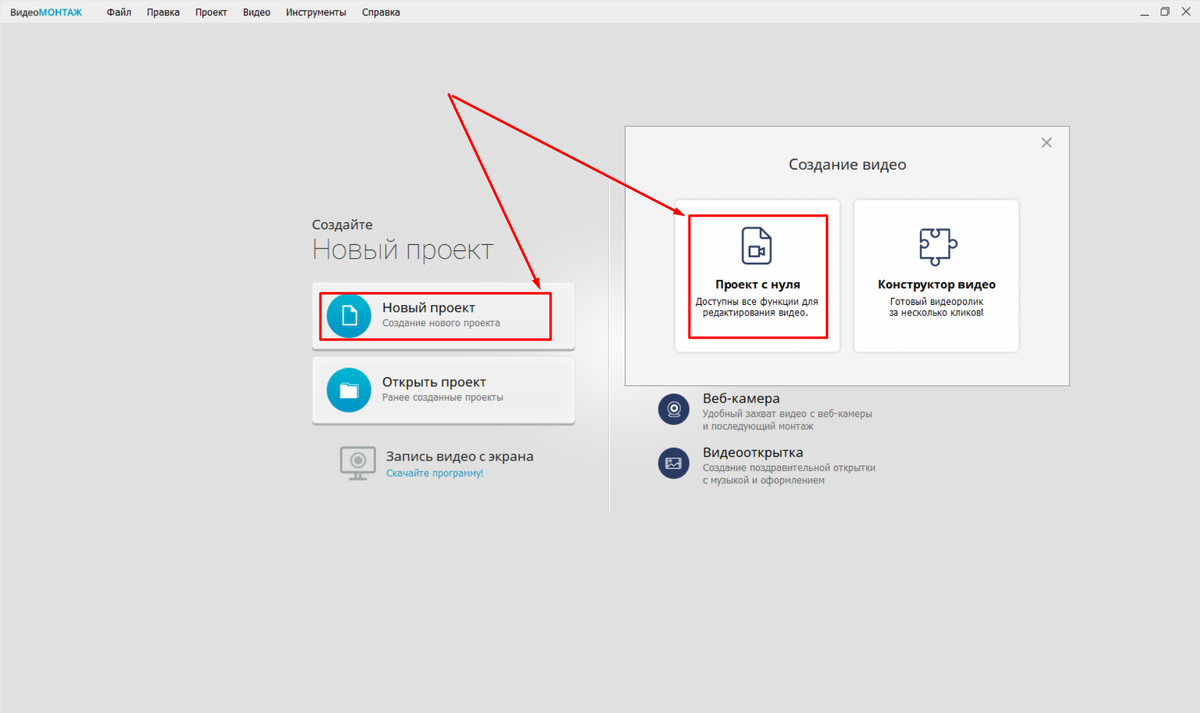Click the Открыть проект button
Viewport: 1200px width, 713px height.
[443, 390]
